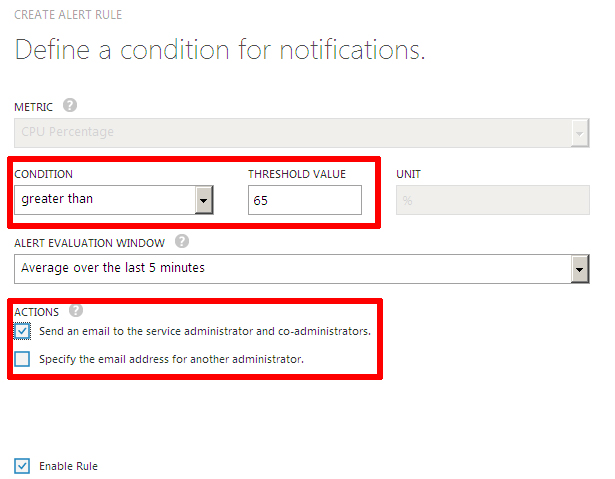Click the THRESHOLD VALUE label
615x479 pixels.
pos(297,174)
